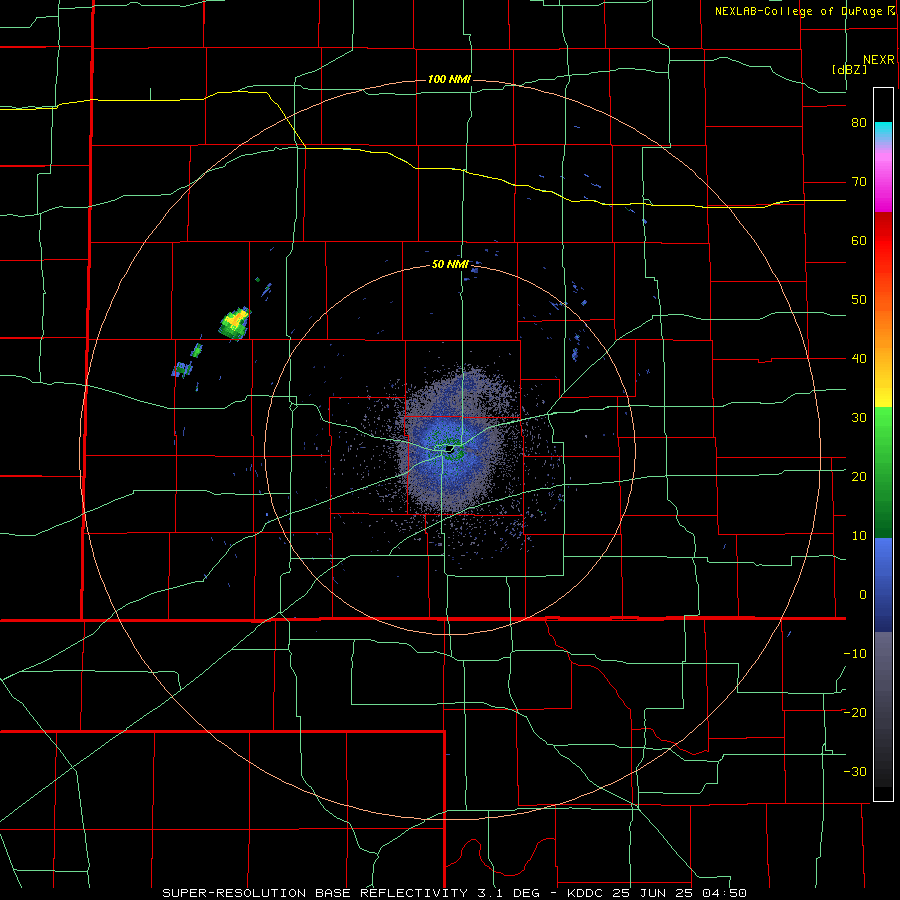Click the cyan top of the color bar

883,130
